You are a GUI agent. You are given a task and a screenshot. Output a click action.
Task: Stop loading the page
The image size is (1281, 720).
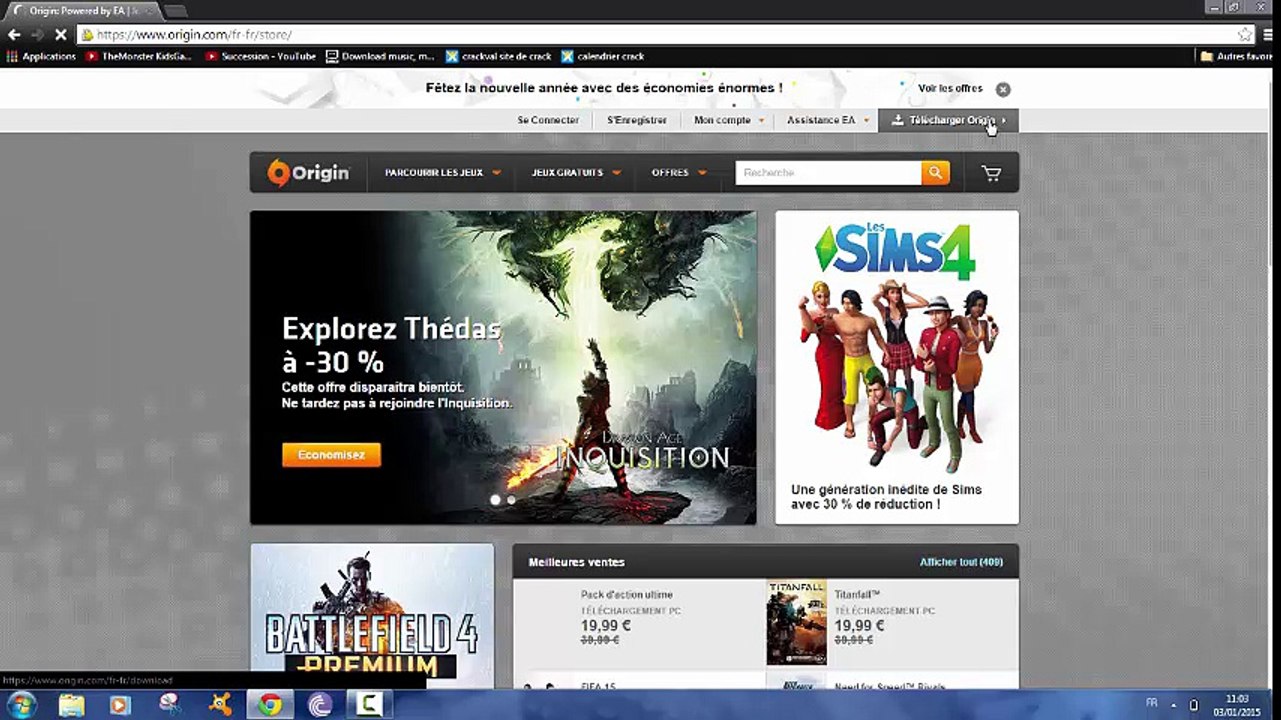click(60, 34)
